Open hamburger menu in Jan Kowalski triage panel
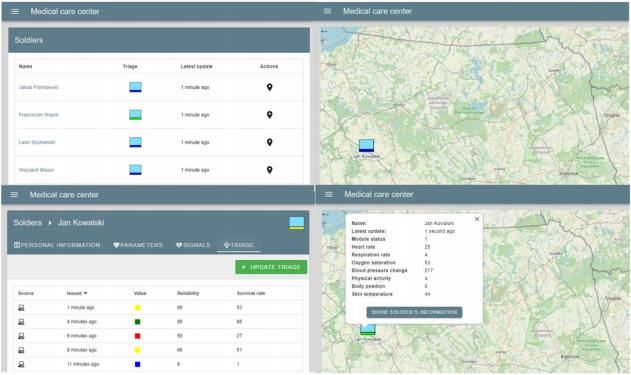The image size is (631, 375). 14,195
